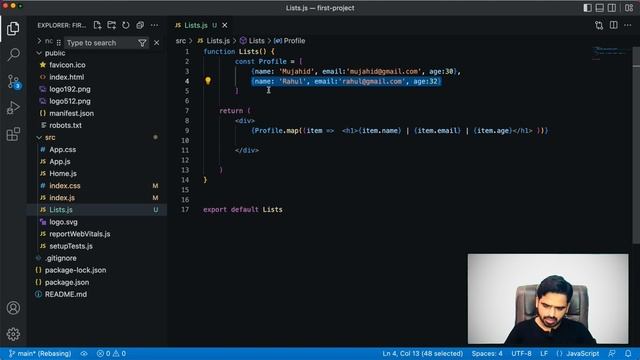Screen dimensions: 640x360
Task: Open the Accounts menu icon
Action: [x=13, y=308]
